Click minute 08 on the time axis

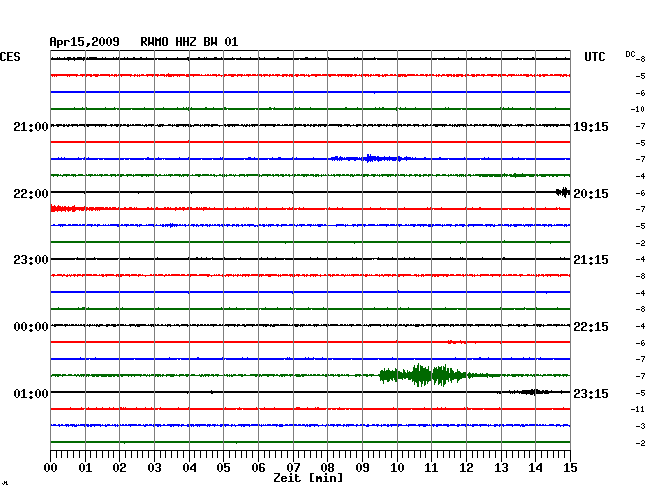tap(327, 468)
